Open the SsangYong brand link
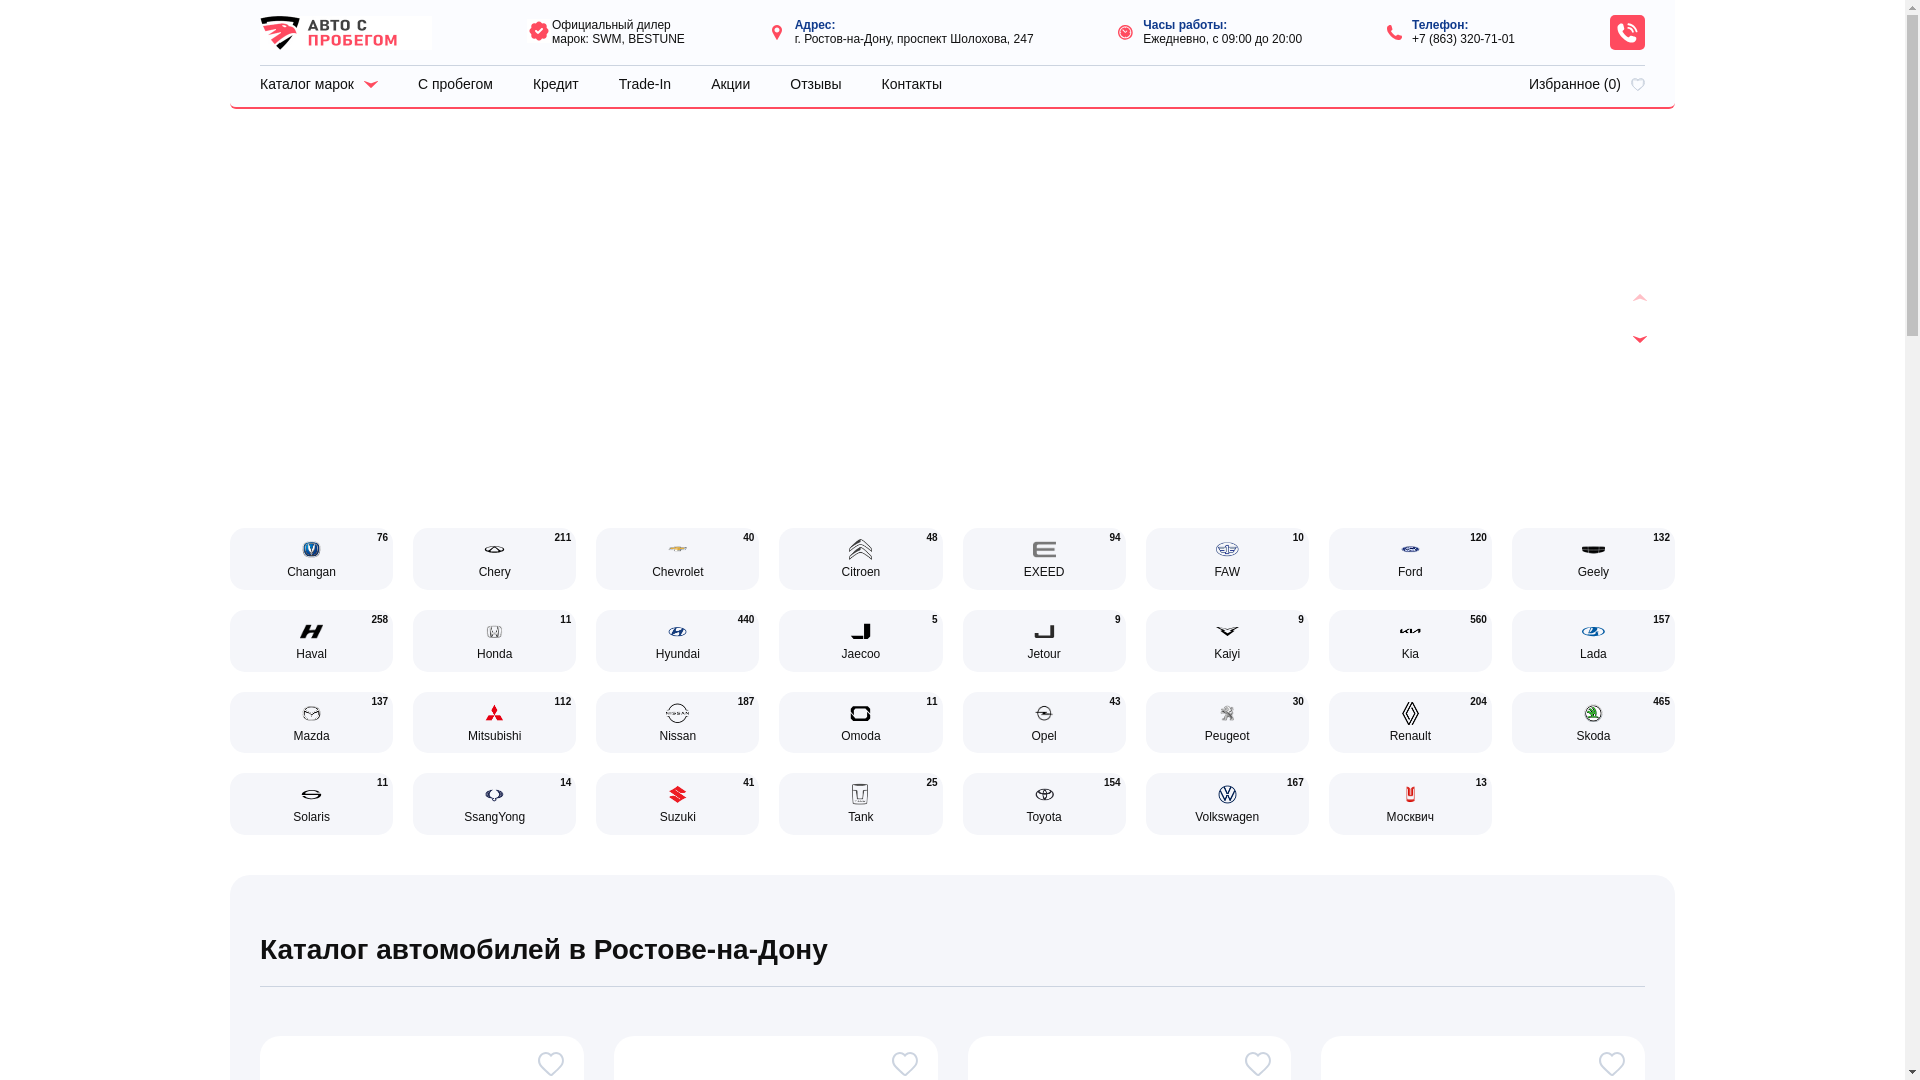The width and height of the screenshot is (1920, 1080). pyautogui.click(x=494, y=804)
